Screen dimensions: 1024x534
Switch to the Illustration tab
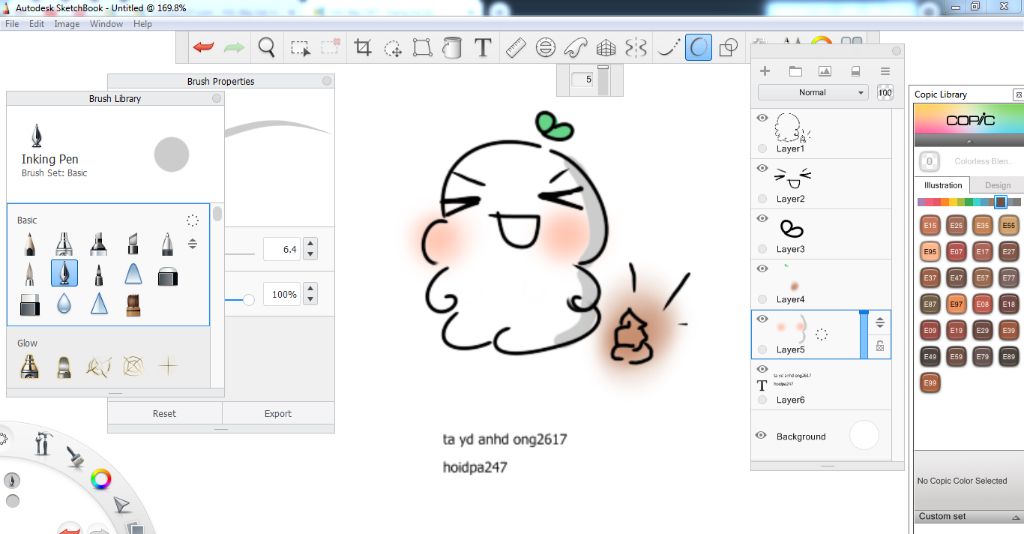tap(942, 185)
